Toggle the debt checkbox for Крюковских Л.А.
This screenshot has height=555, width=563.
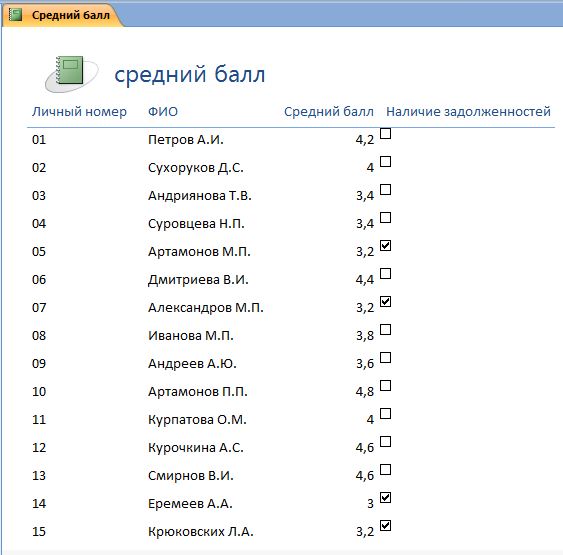(385, 526)
